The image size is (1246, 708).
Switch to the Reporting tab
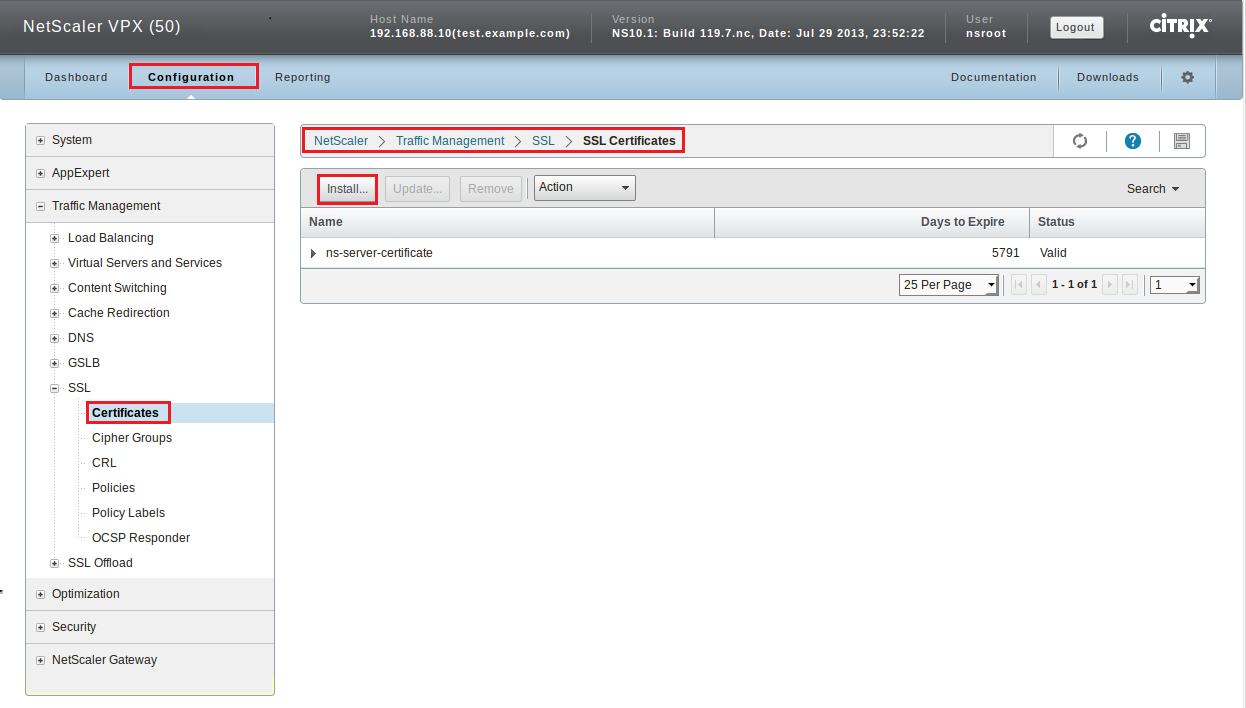click(302, 77)
